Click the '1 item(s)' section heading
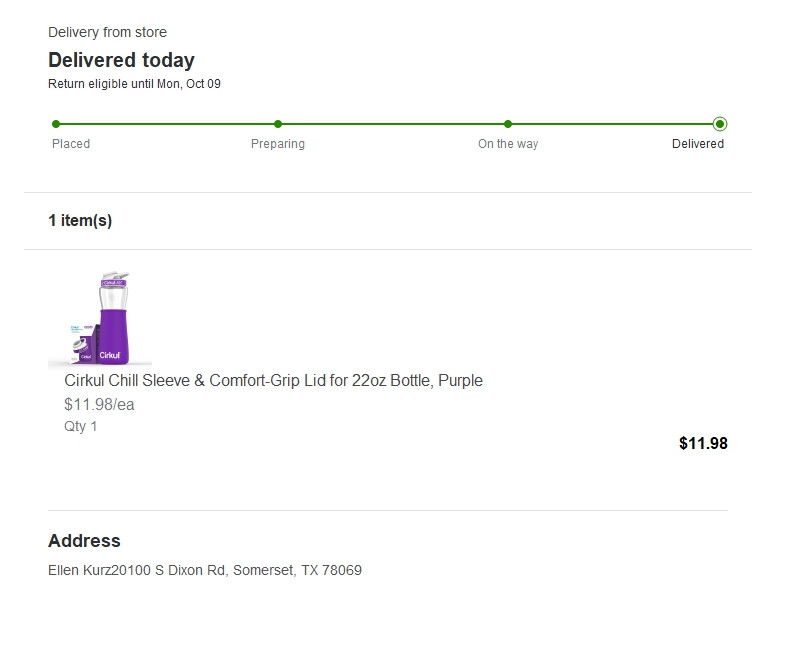 [x=80, y=221]
